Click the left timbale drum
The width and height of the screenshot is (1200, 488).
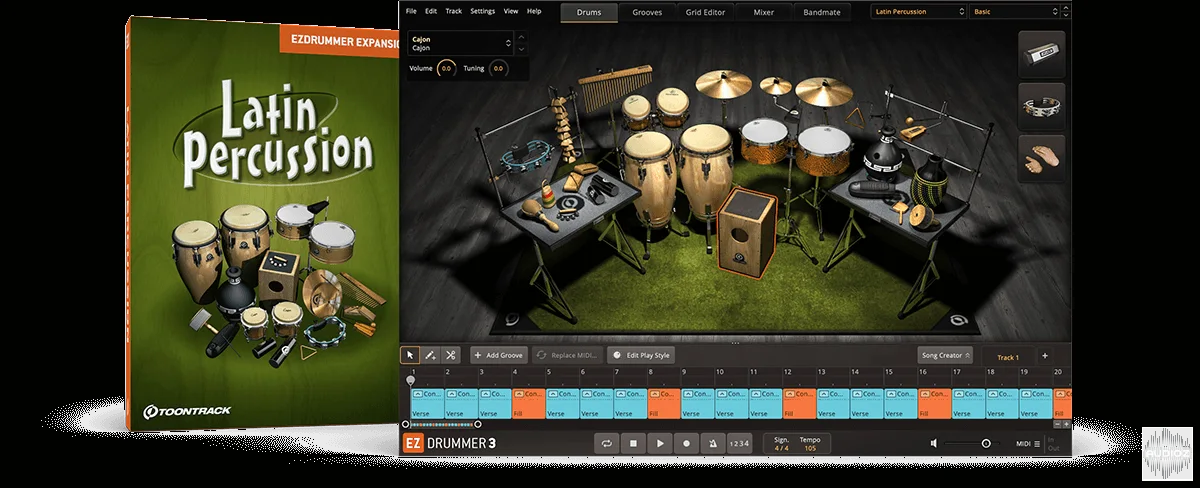(x=764, y=142)
